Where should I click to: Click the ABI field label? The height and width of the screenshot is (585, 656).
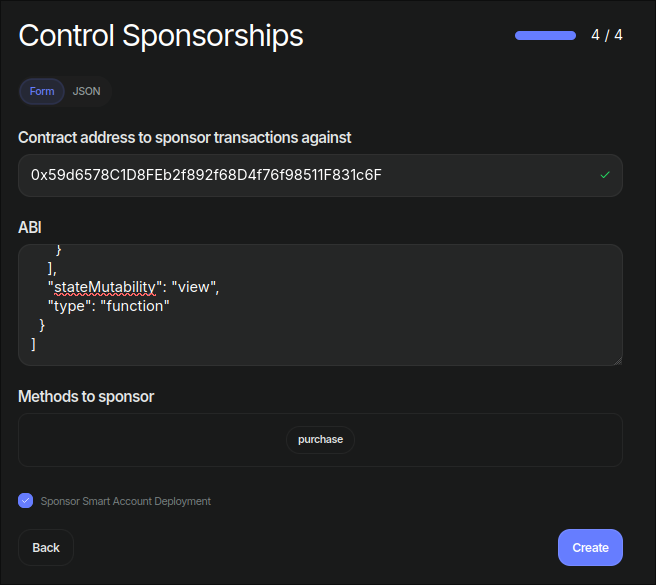pos(30,228)
